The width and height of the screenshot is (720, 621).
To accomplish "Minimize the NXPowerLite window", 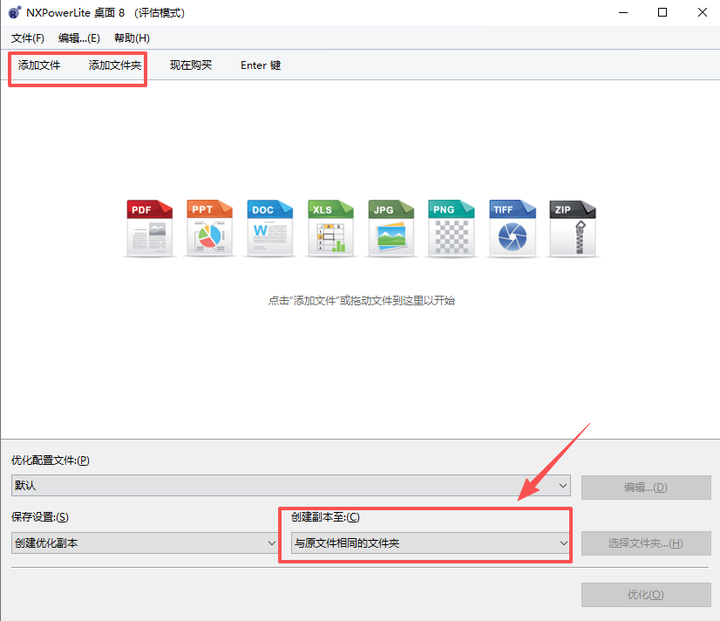I will (623, 12).
